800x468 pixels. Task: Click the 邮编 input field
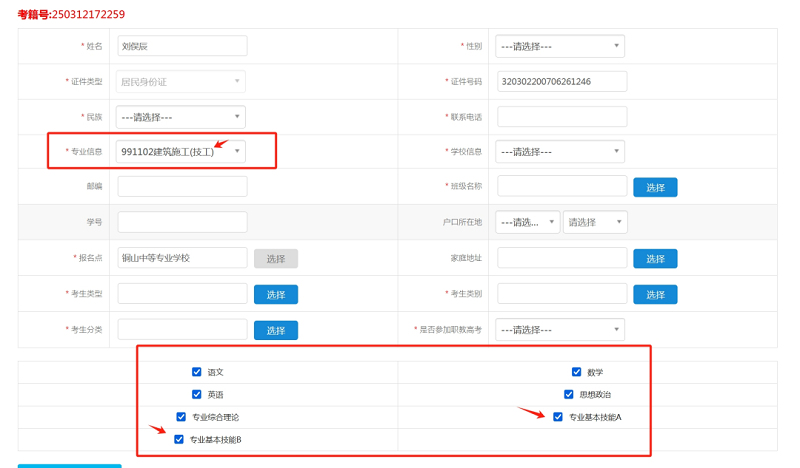click(182, 186)
